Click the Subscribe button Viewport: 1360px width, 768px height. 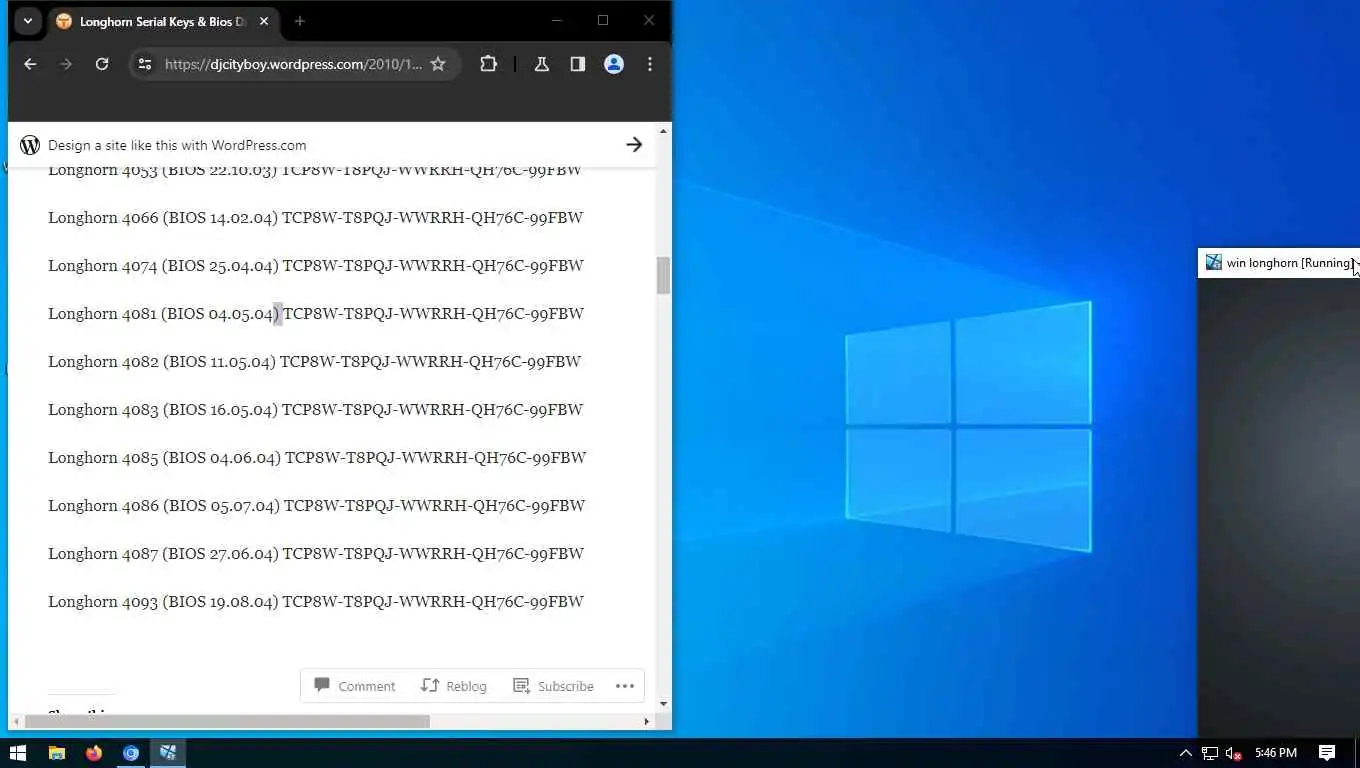pyautogui.click(x=553, y=686)
